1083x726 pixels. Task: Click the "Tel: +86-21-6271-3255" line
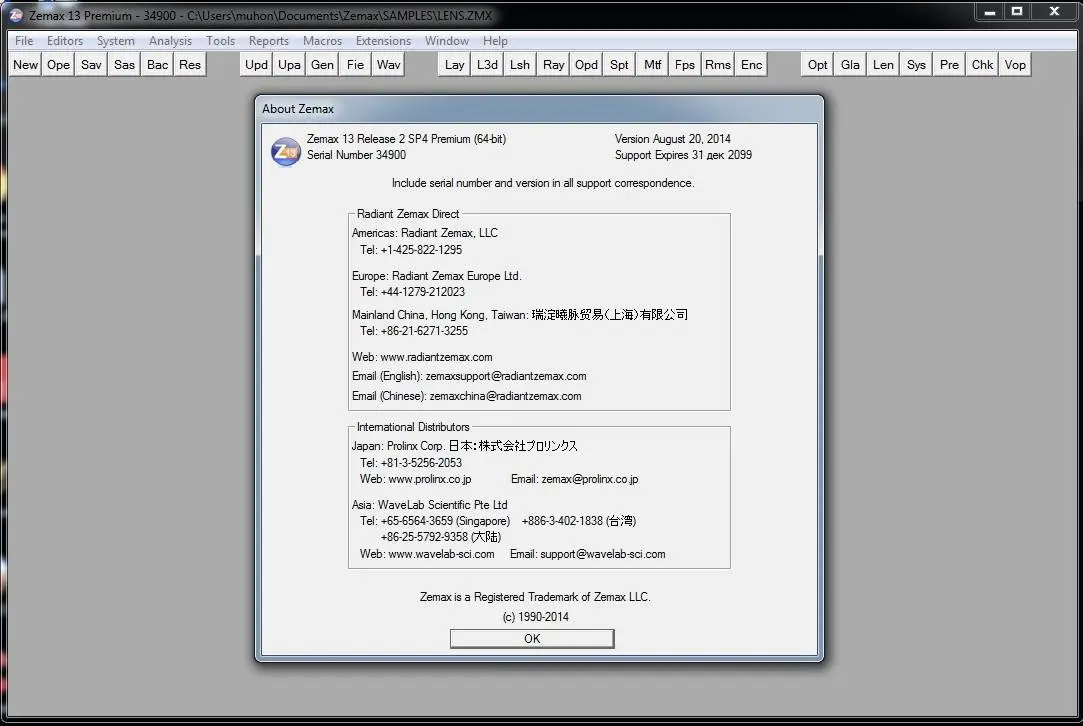(x=414, y=331)
